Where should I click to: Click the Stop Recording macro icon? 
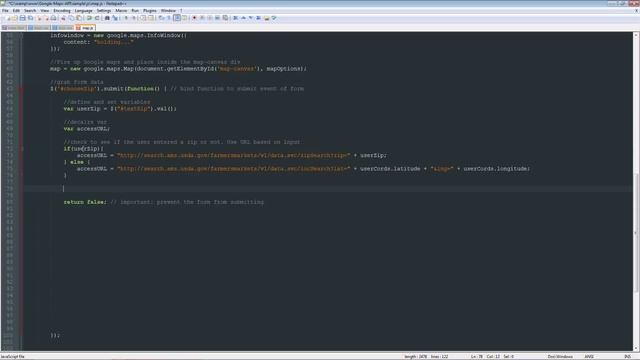[x=202, y=18]
